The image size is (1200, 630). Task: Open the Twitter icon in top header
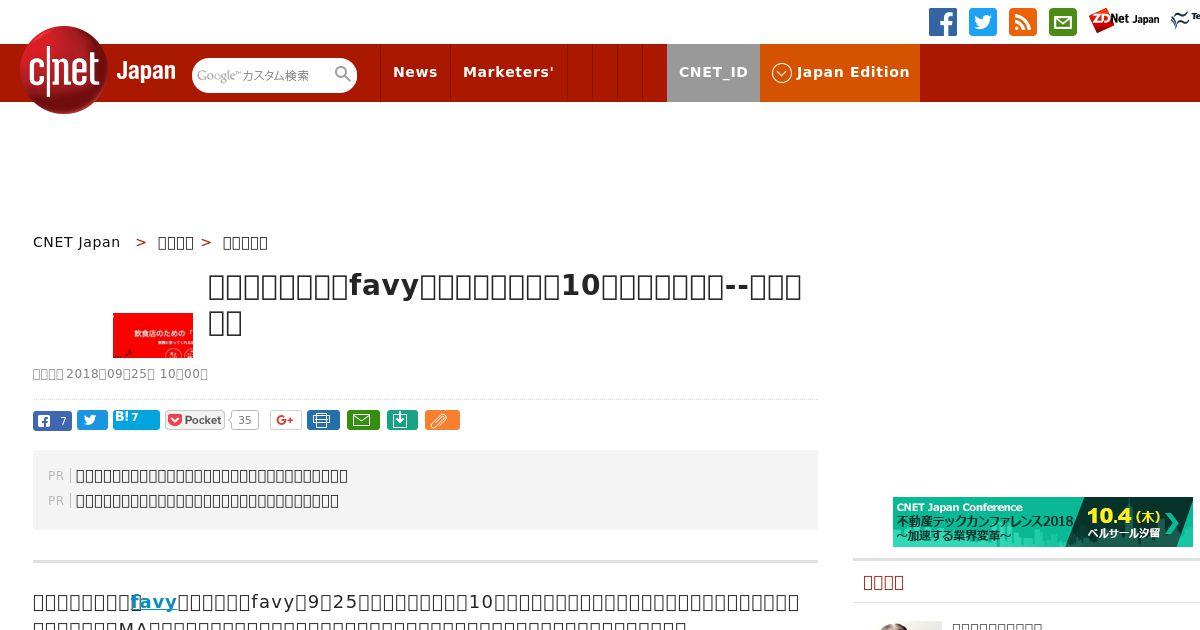click(983, 22)
